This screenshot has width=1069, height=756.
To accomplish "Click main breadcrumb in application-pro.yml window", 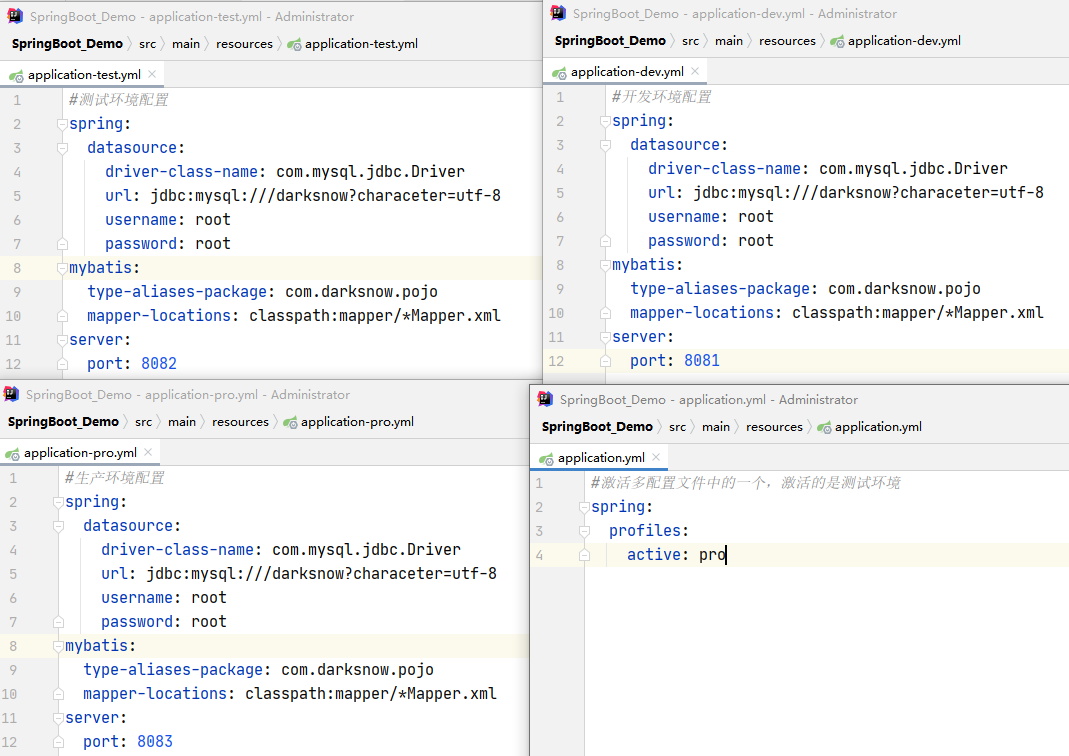I will tap(182, 422).
